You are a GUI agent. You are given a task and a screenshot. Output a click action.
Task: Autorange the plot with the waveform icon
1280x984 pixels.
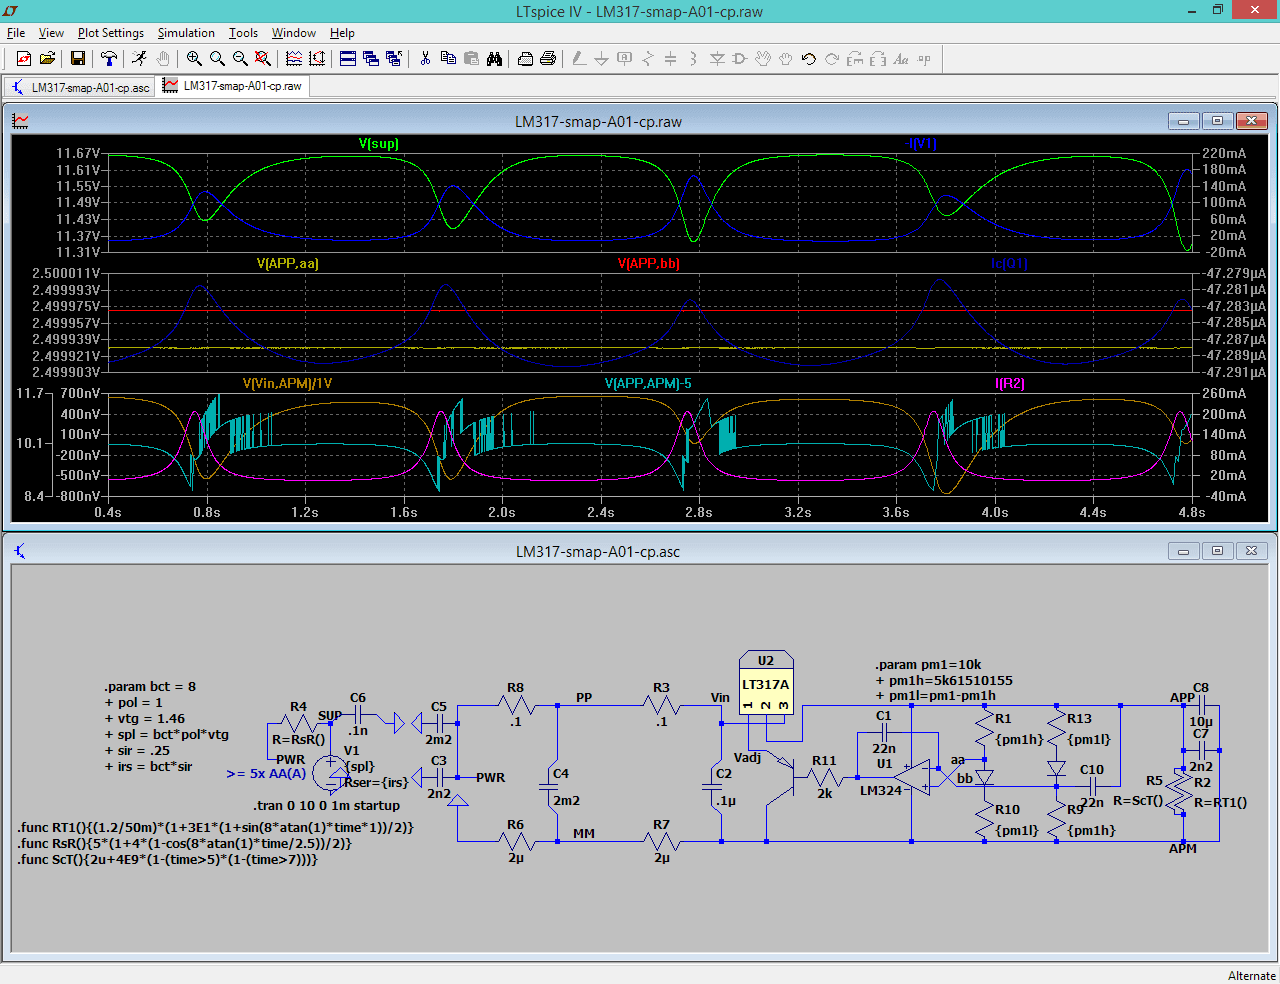[294, 58]
